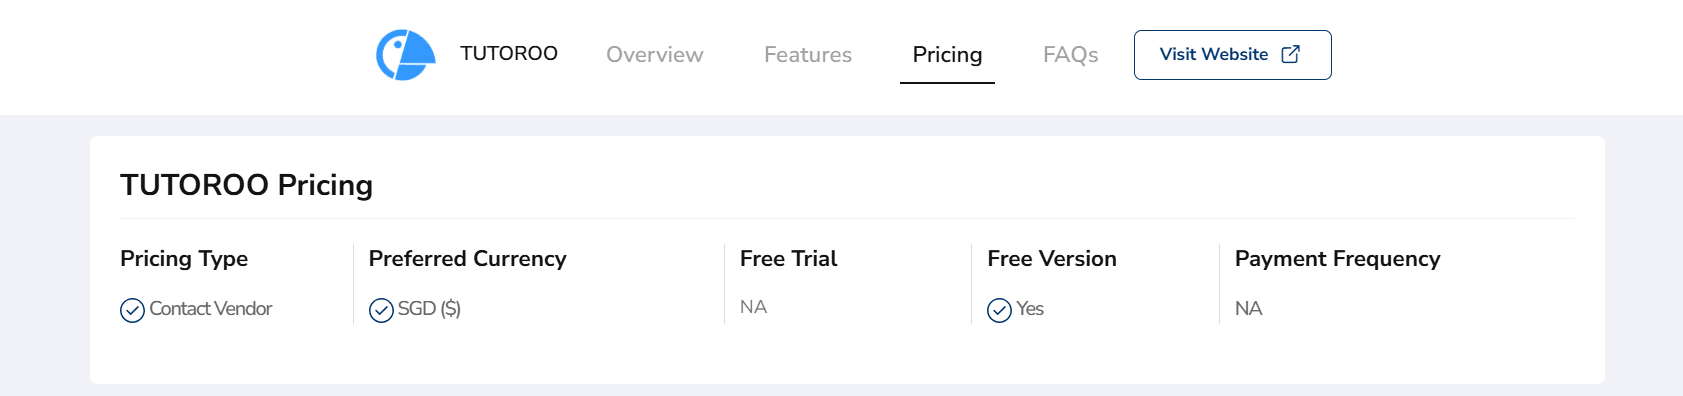Click the Contact Vendor text

(210, 309)
